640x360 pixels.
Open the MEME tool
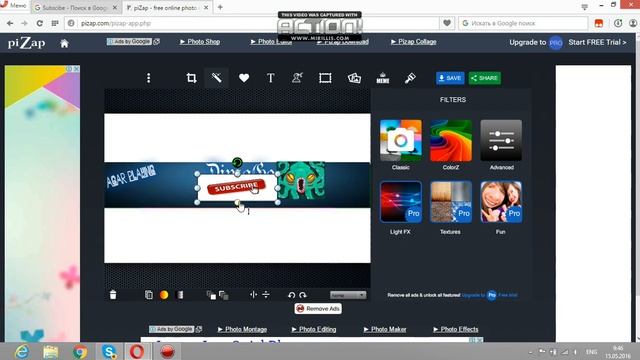tap(382, 78)
